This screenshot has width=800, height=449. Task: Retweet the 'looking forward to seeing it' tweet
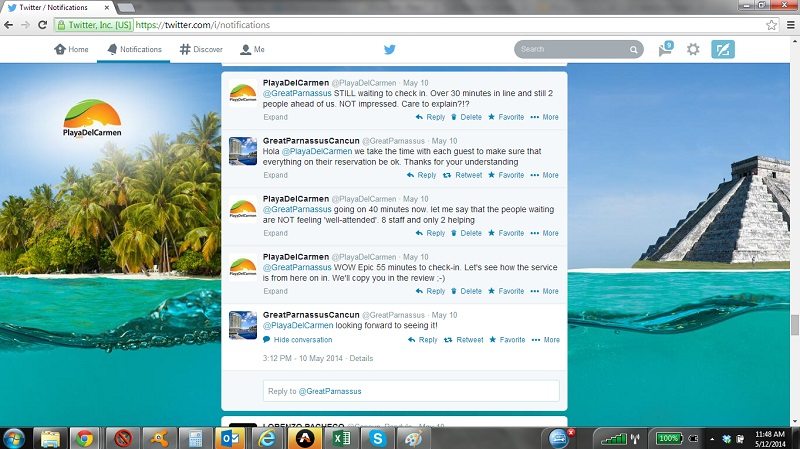(464, 340)
